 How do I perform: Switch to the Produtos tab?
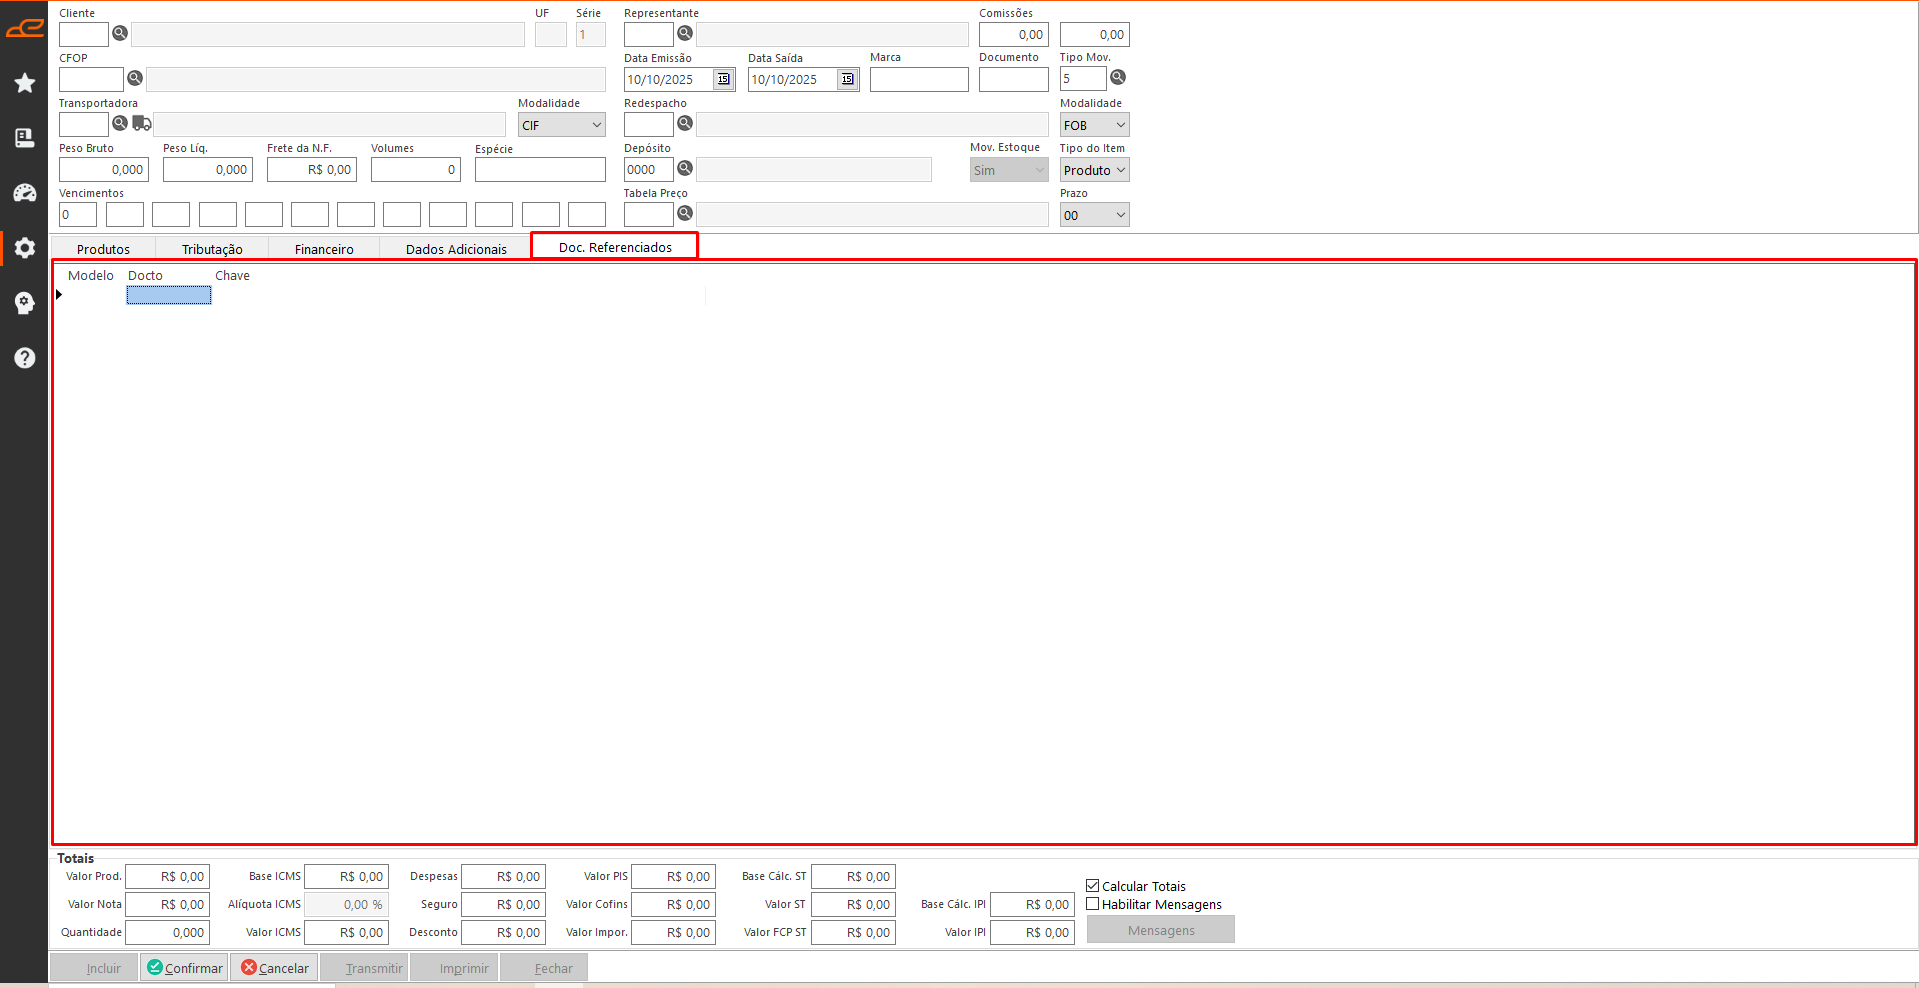[x=103, y=249]
